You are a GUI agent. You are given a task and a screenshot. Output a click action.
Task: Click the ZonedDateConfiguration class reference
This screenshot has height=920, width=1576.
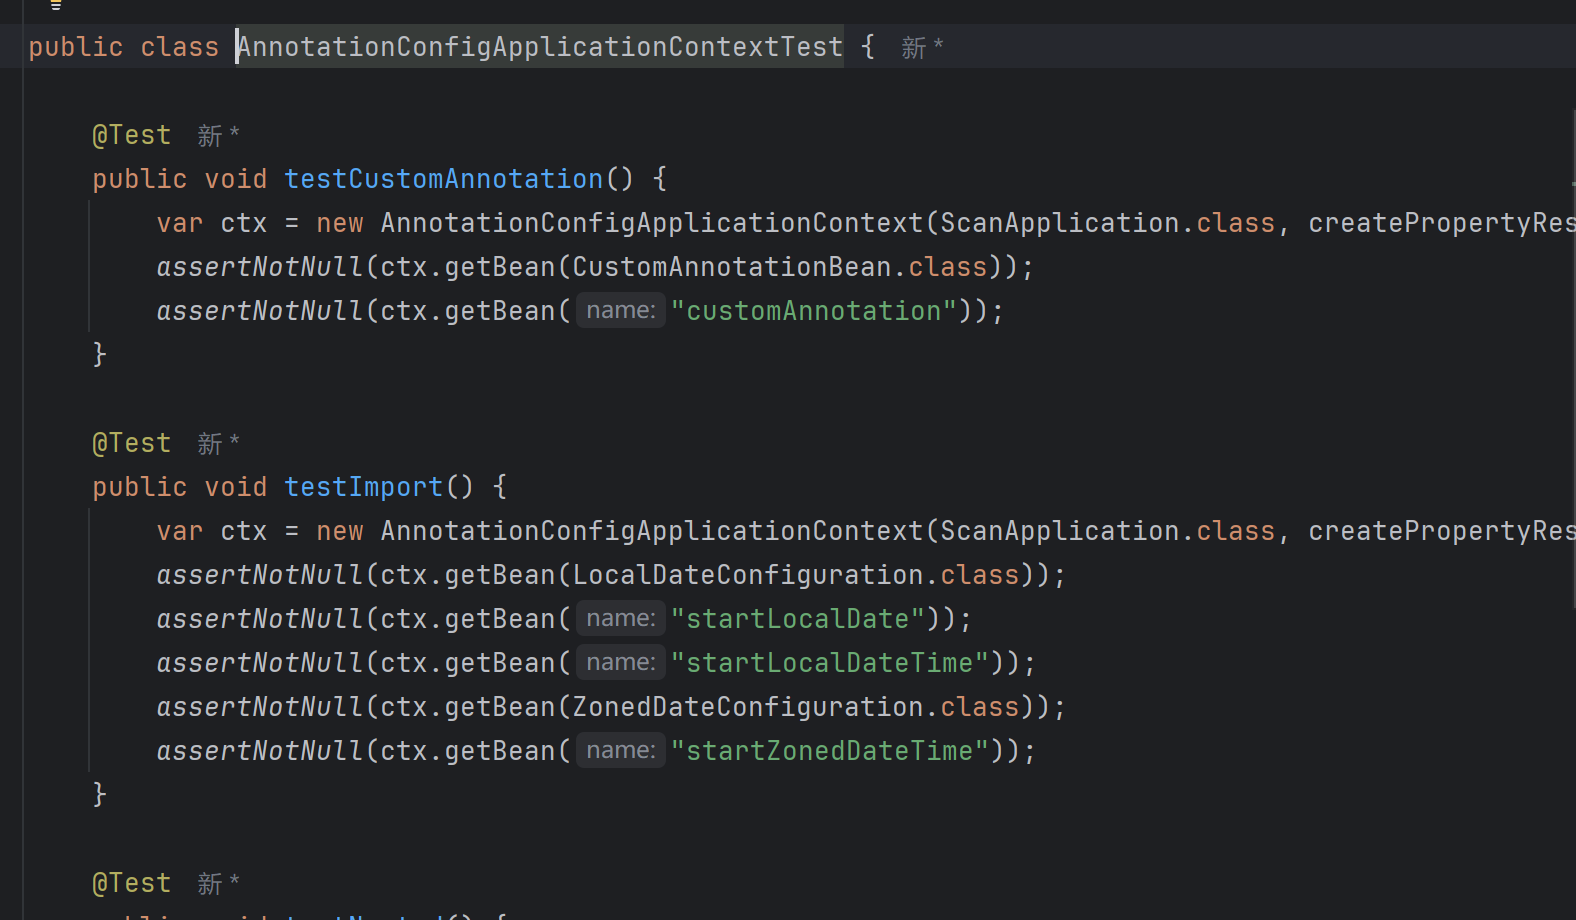[x=748, y=707]
